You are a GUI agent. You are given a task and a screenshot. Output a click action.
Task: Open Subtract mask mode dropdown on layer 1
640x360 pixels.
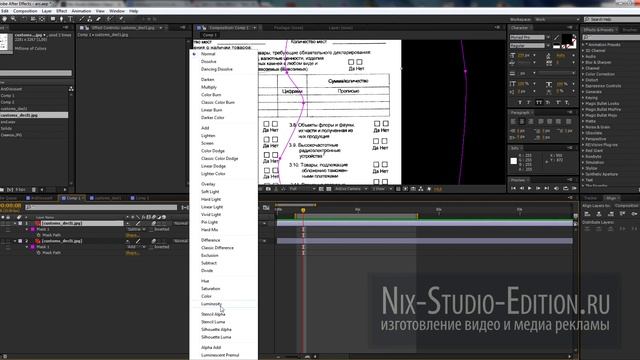point(136,229)
